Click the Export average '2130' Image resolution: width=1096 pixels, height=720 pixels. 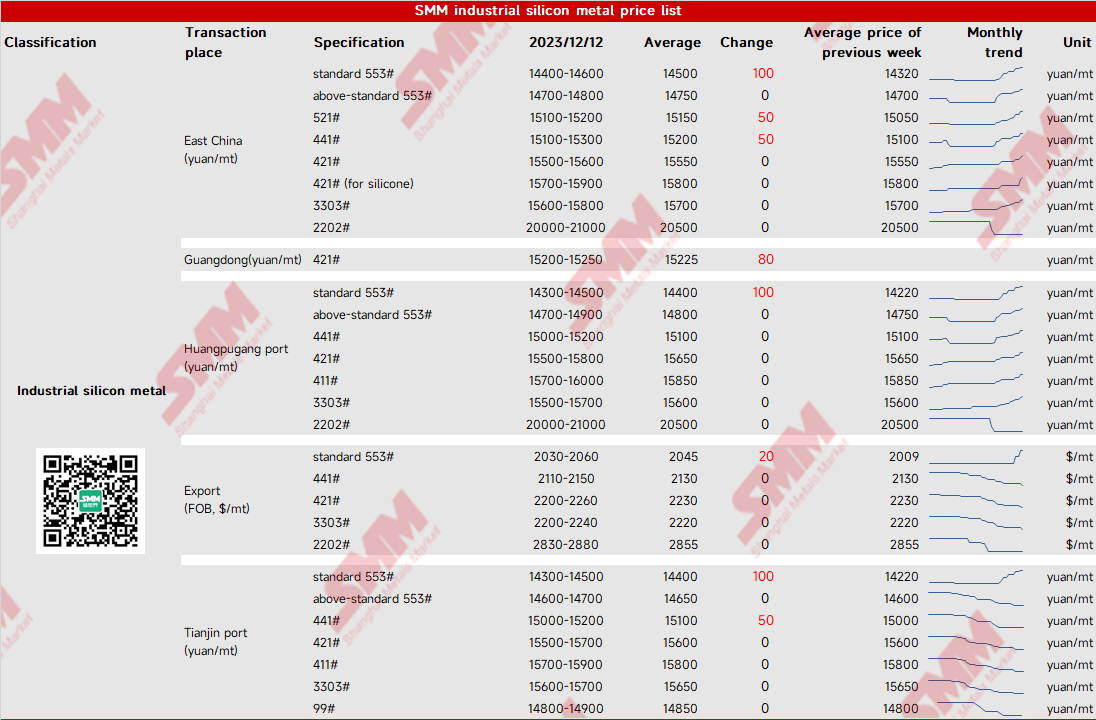pyautogui.click(x=683, y=478)
